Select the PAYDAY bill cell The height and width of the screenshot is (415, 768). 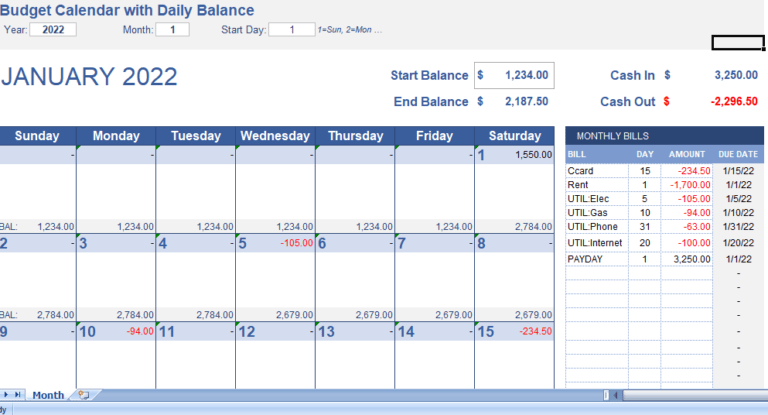pyautogui.click(x=597, y=259)
